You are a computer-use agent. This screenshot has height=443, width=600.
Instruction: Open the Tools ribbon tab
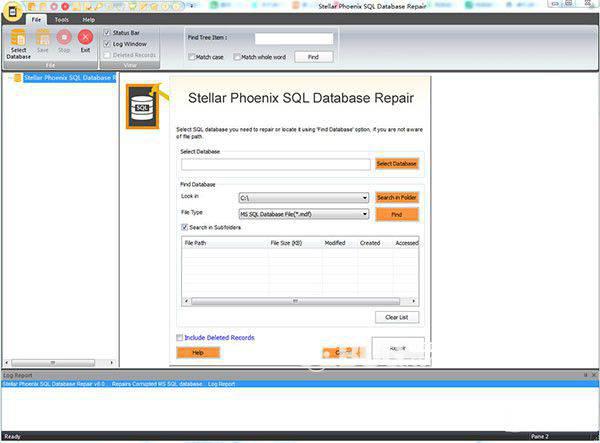[62, 20]
